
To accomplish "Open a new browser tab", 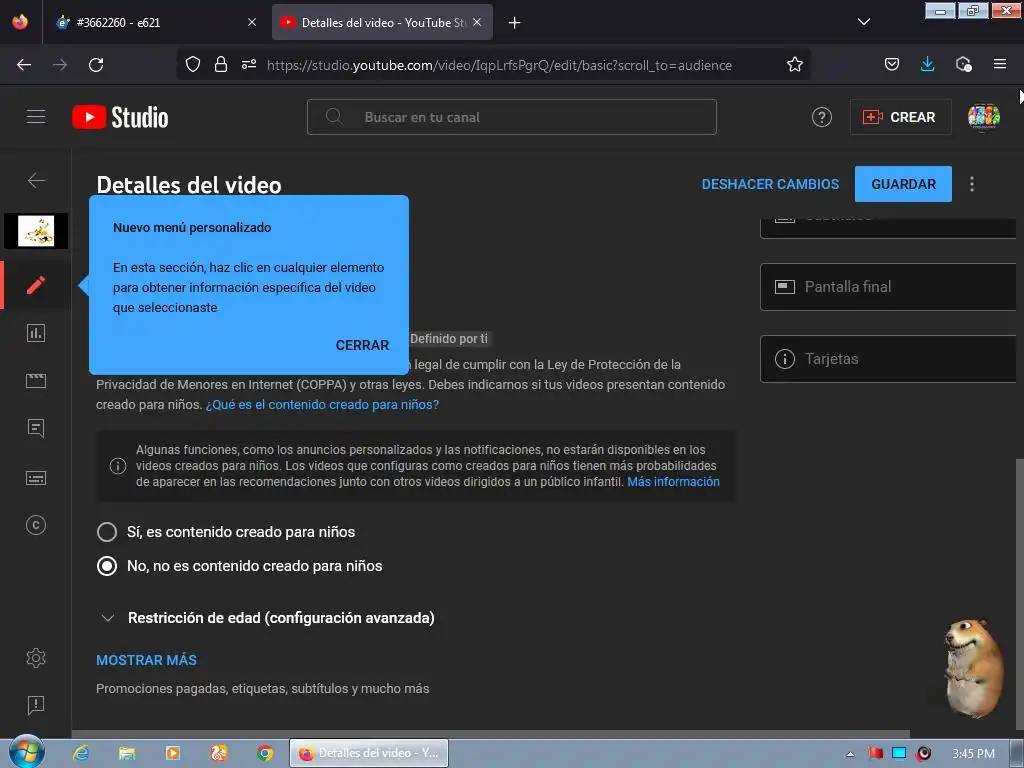I will tap(515, 23).
